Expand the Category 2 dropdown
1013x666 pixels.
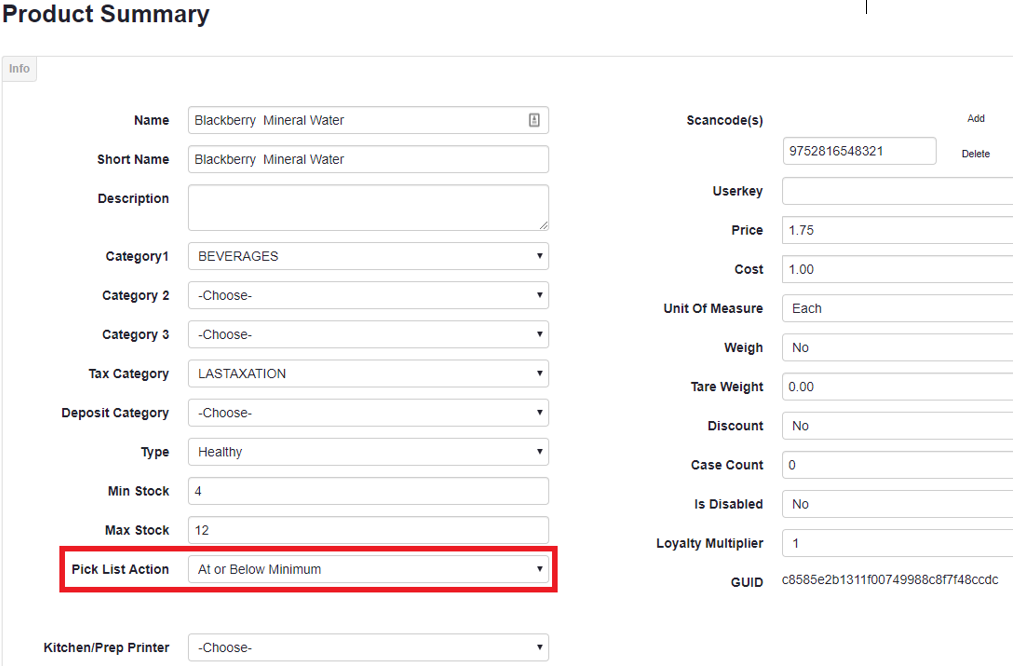[x=368, y=296]
